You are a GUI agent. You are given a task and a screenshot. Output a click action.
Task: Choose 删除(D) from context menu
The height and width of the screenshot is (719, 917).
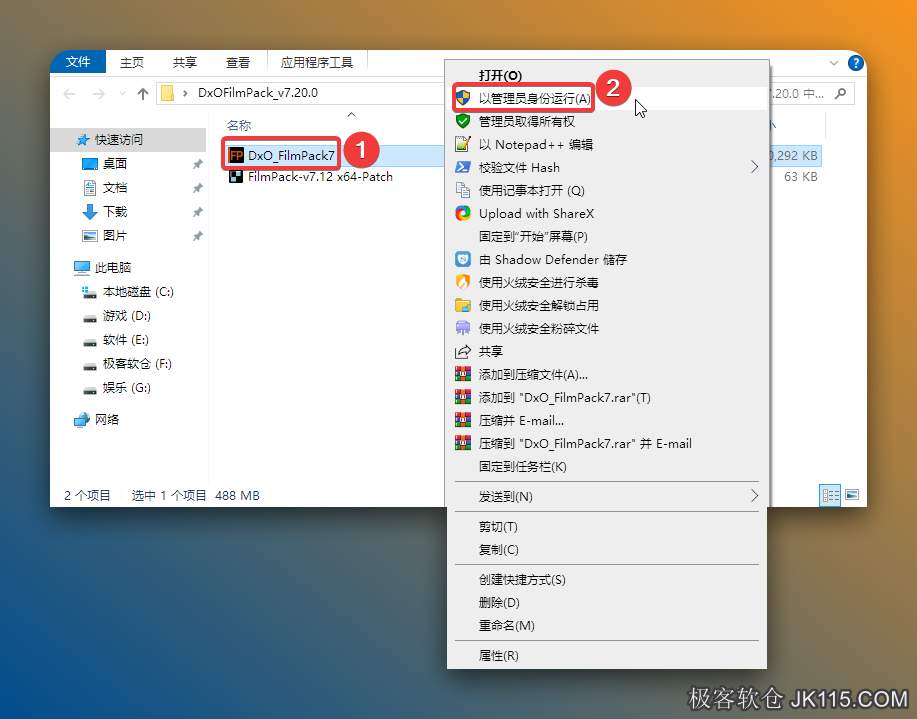click(607, 602)
